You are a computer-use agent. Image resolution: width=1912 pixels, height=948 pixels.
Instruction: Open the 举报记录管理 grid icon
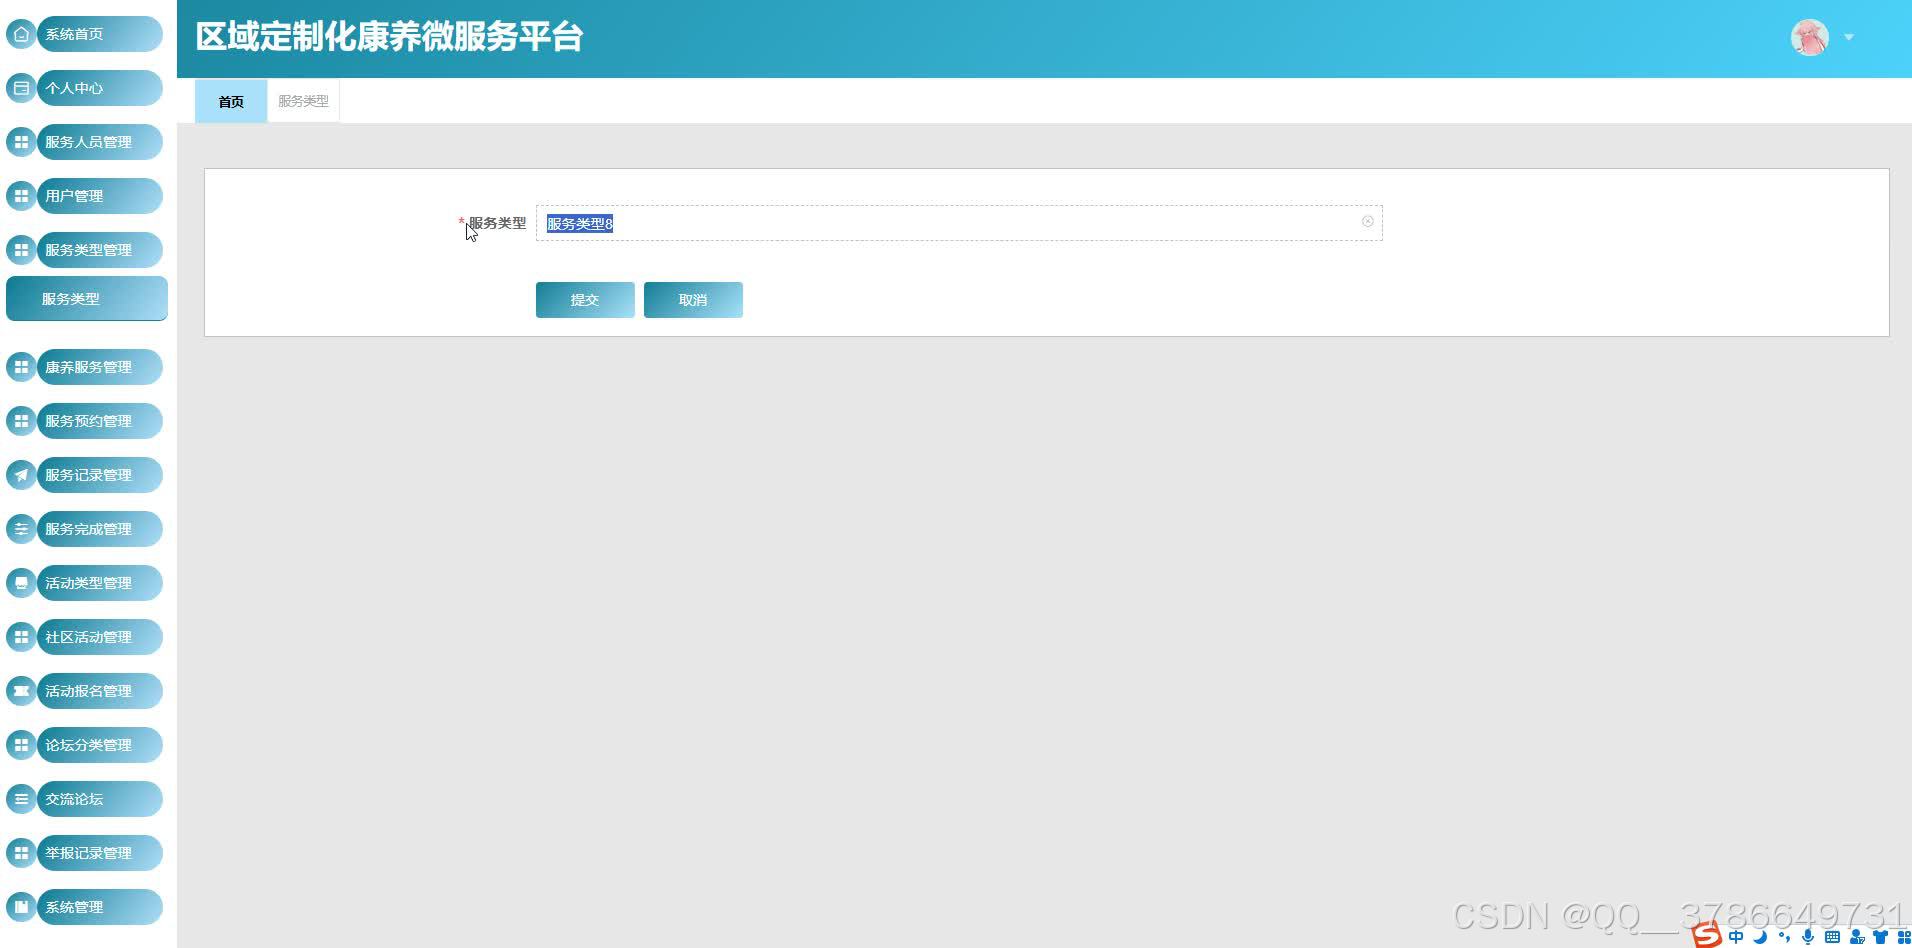click(x=21, y=853)
